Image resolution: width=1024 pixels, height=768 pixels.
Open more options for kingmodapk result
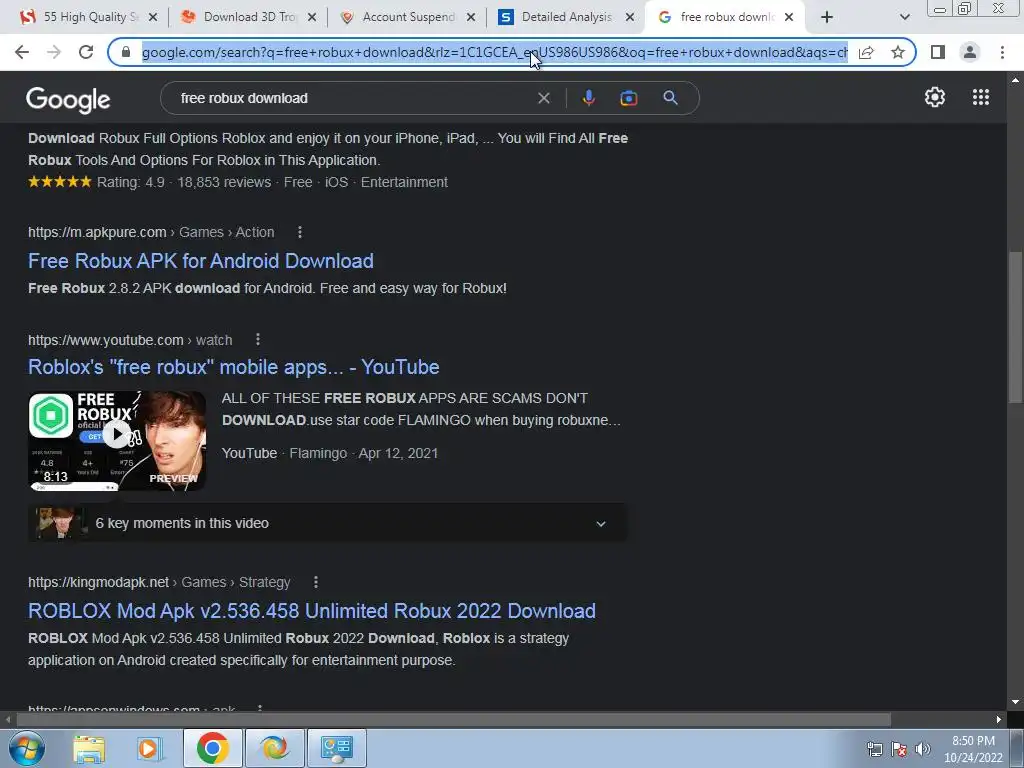pos(316,582)
